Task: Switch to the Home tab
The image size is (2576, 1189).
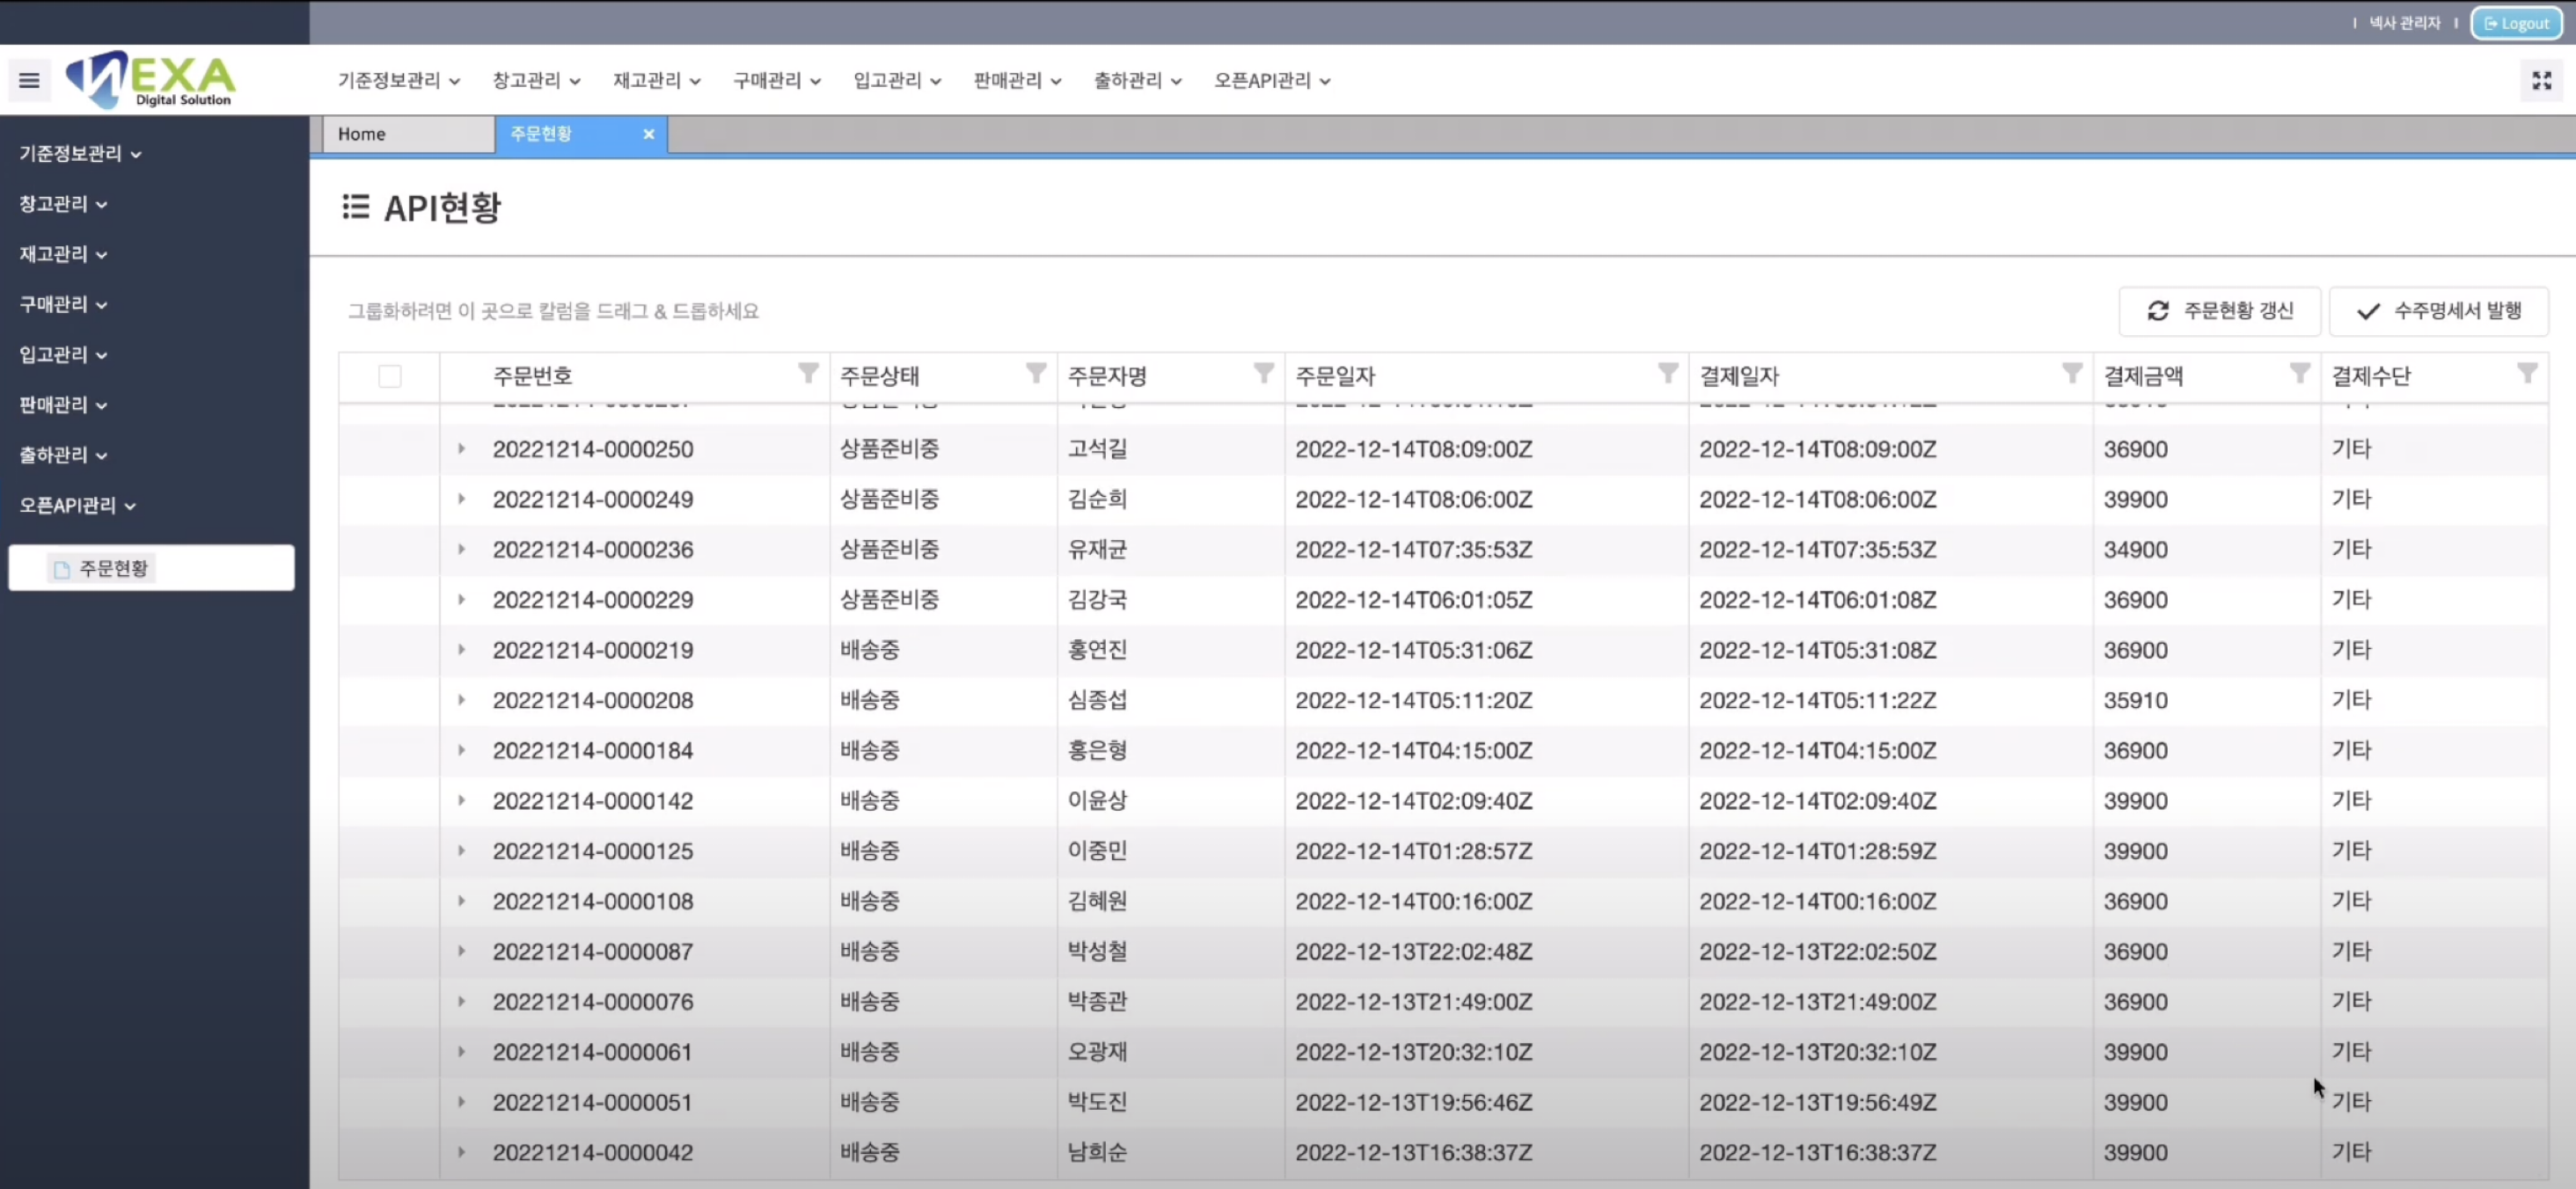Action: click(x=407, y=134)
